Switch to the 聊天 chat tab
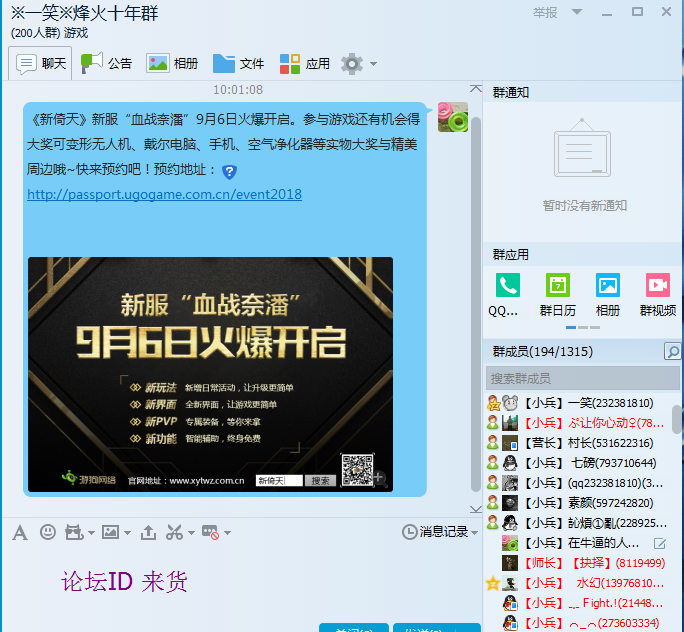The height and width of the screenshot is (632, 684). 41,64
